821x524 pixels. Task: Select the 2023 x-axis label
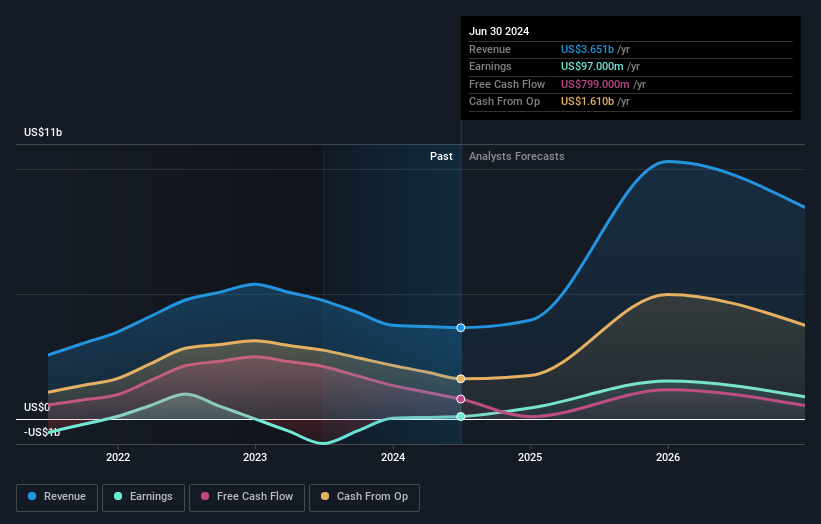click(x=255, y=457)
